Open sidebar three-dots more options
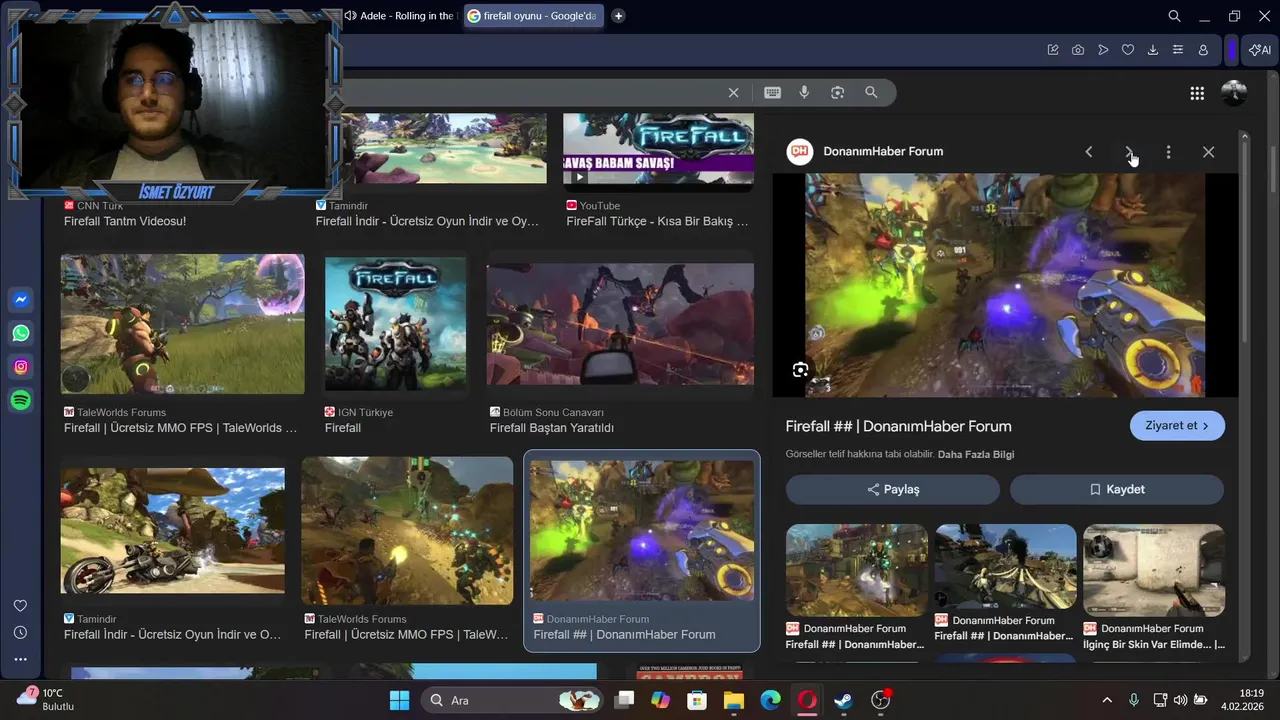1280x720 pixels. pyautogui.click(x=20, y=659)
